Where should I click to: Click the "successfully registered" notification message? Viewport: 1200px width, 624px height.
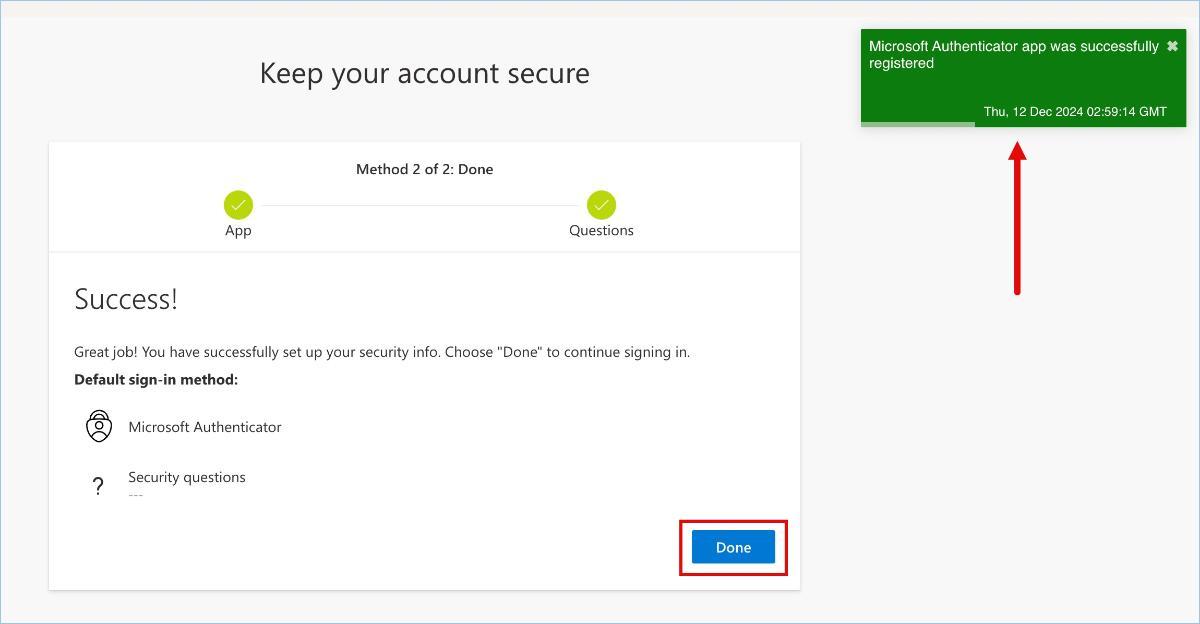1012,55
